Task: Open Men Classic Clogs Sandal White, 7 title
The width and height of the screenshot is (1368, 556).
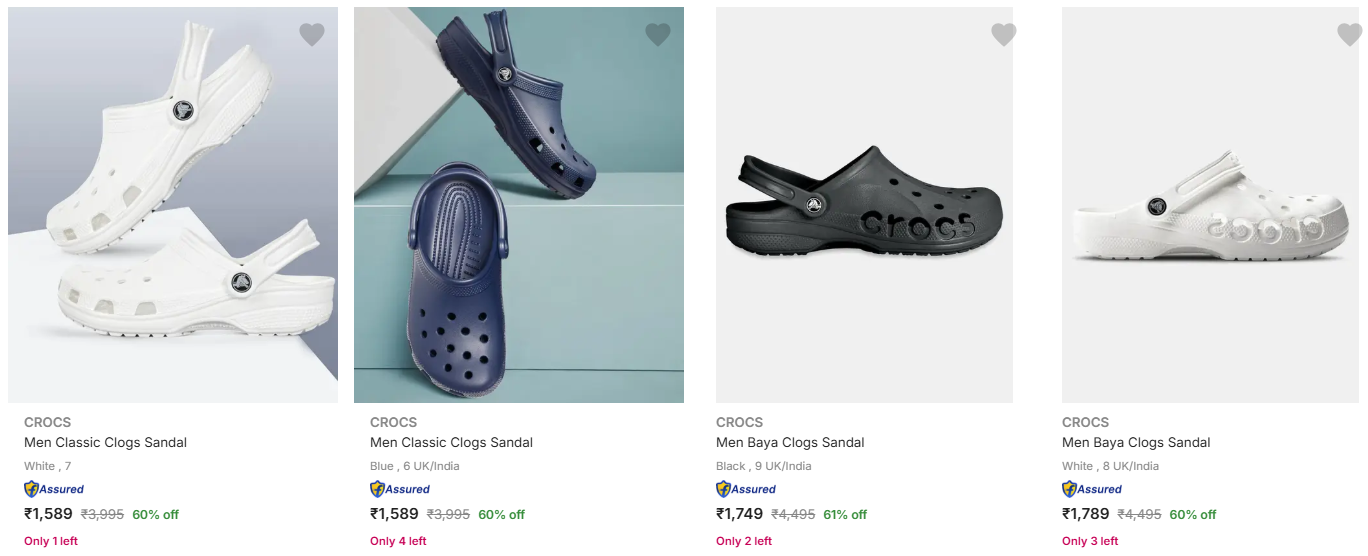Action: (x=106, y=442)
